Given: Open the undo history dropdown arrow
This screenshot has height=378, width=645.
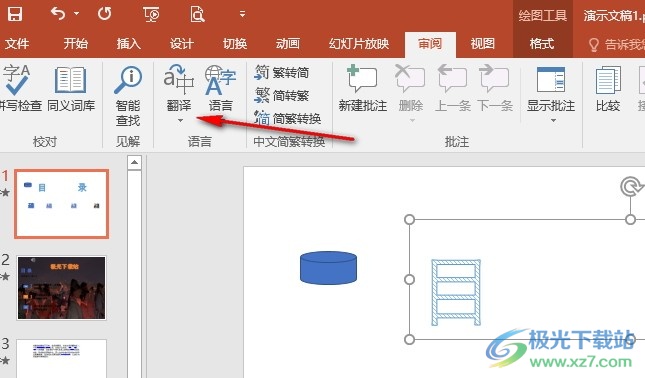Looking at the screenshot, I should point(77,14).
